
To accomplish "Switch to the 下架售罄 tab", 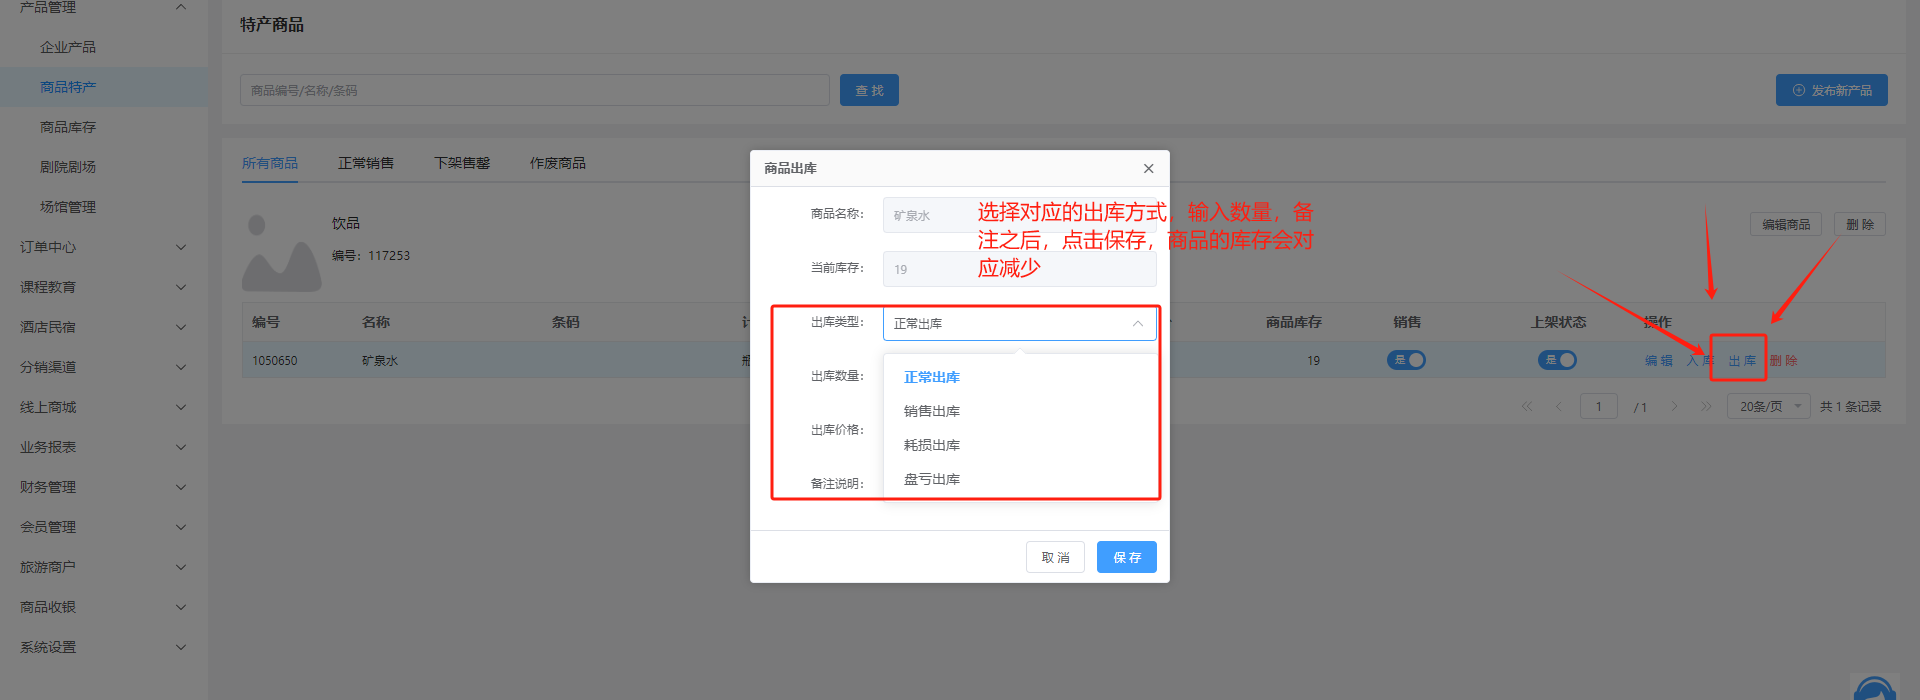I will point(461,163).
